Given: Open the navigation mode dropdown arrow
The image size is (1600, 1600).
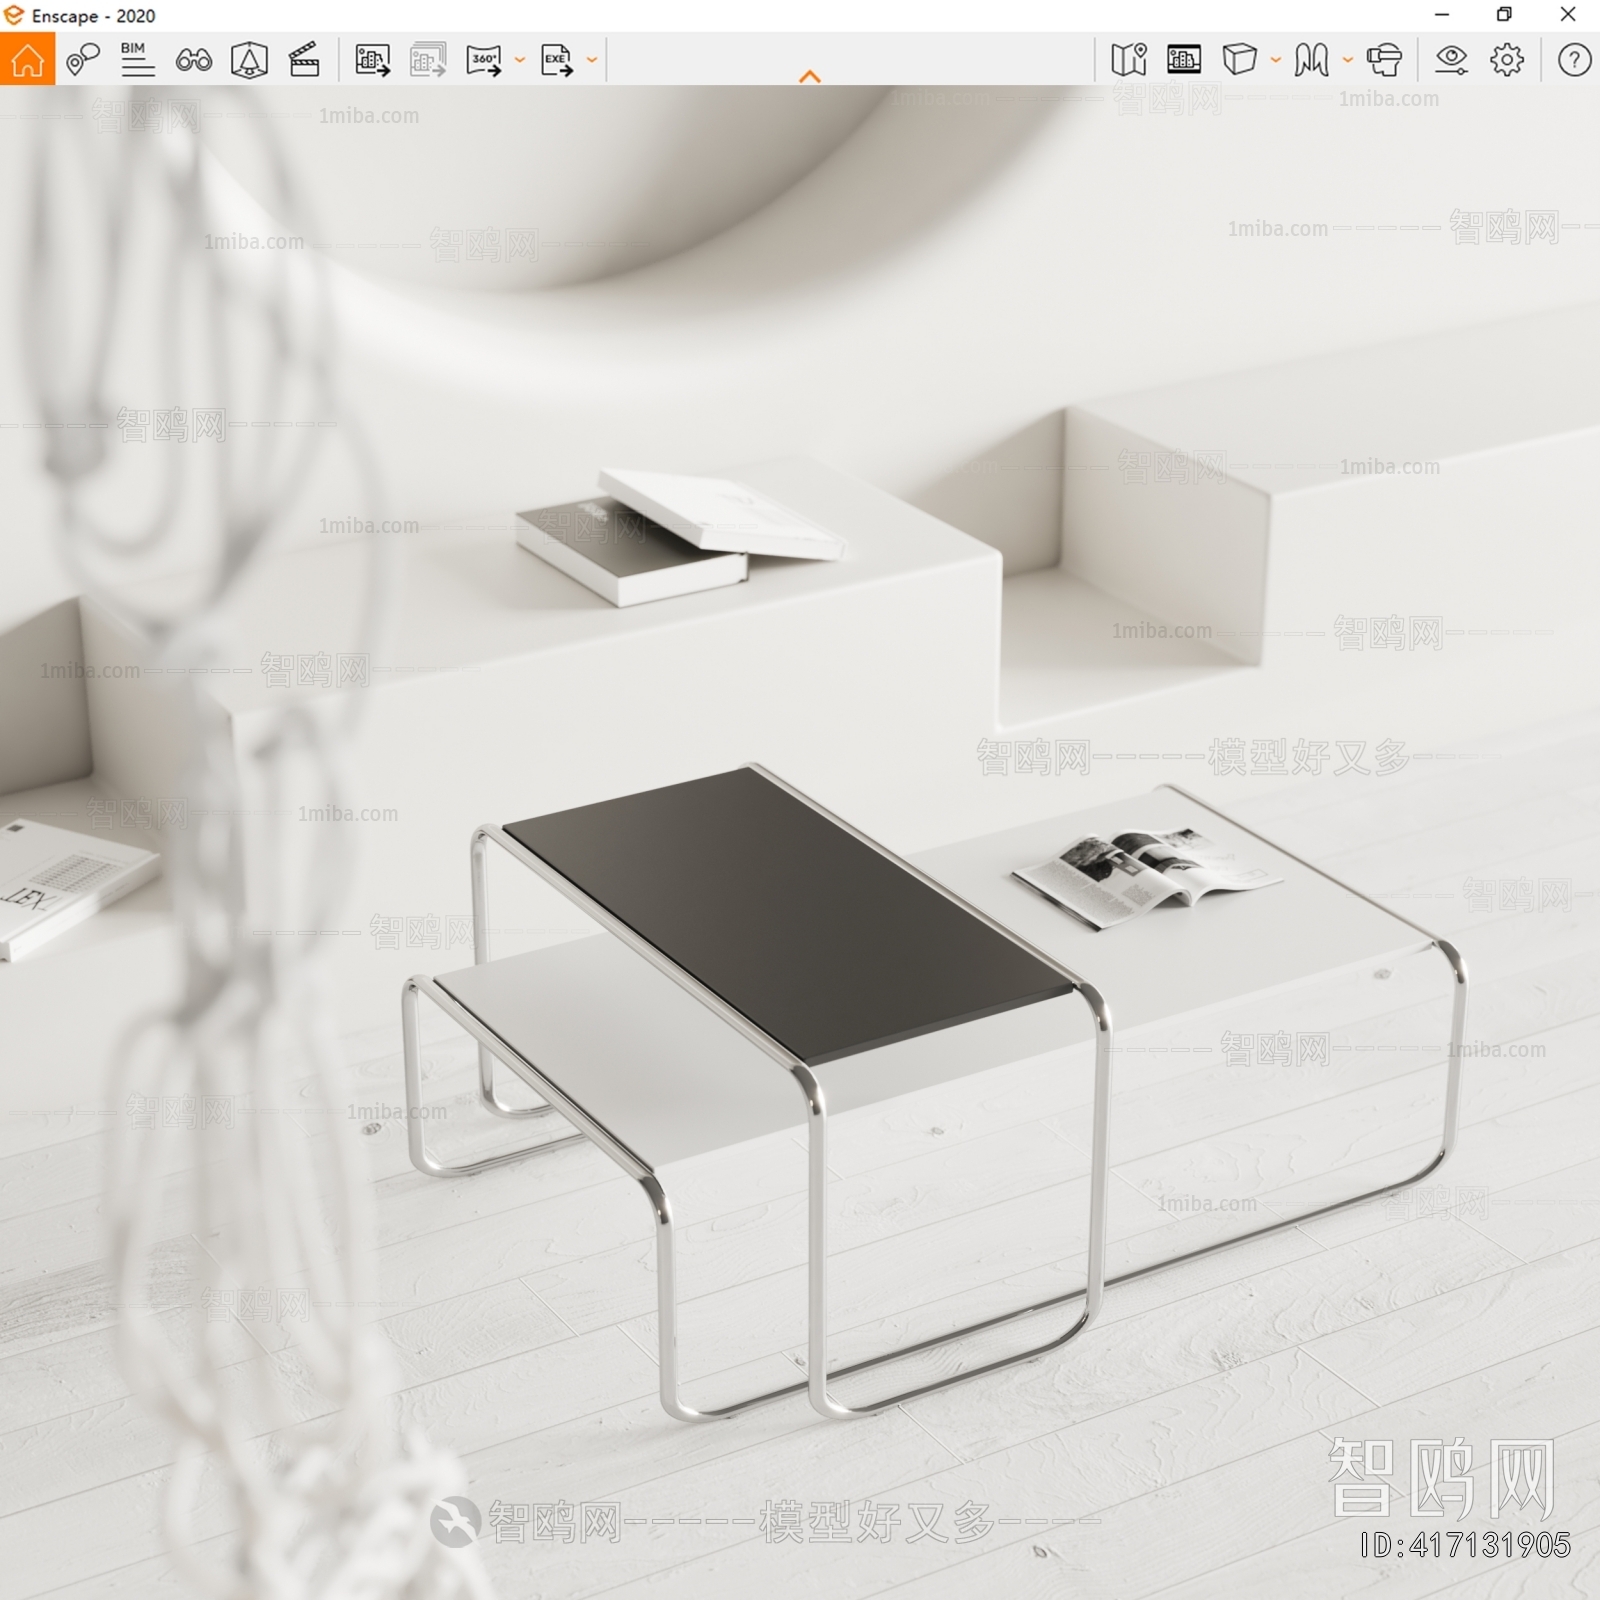Looking at the screenshot, I should (1347, 60).
